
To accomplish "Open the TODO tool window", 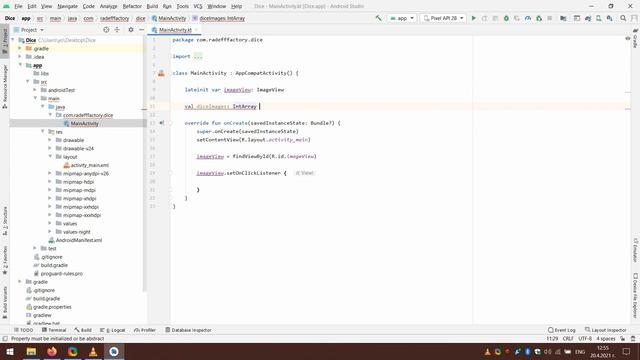I will point(23,330).
